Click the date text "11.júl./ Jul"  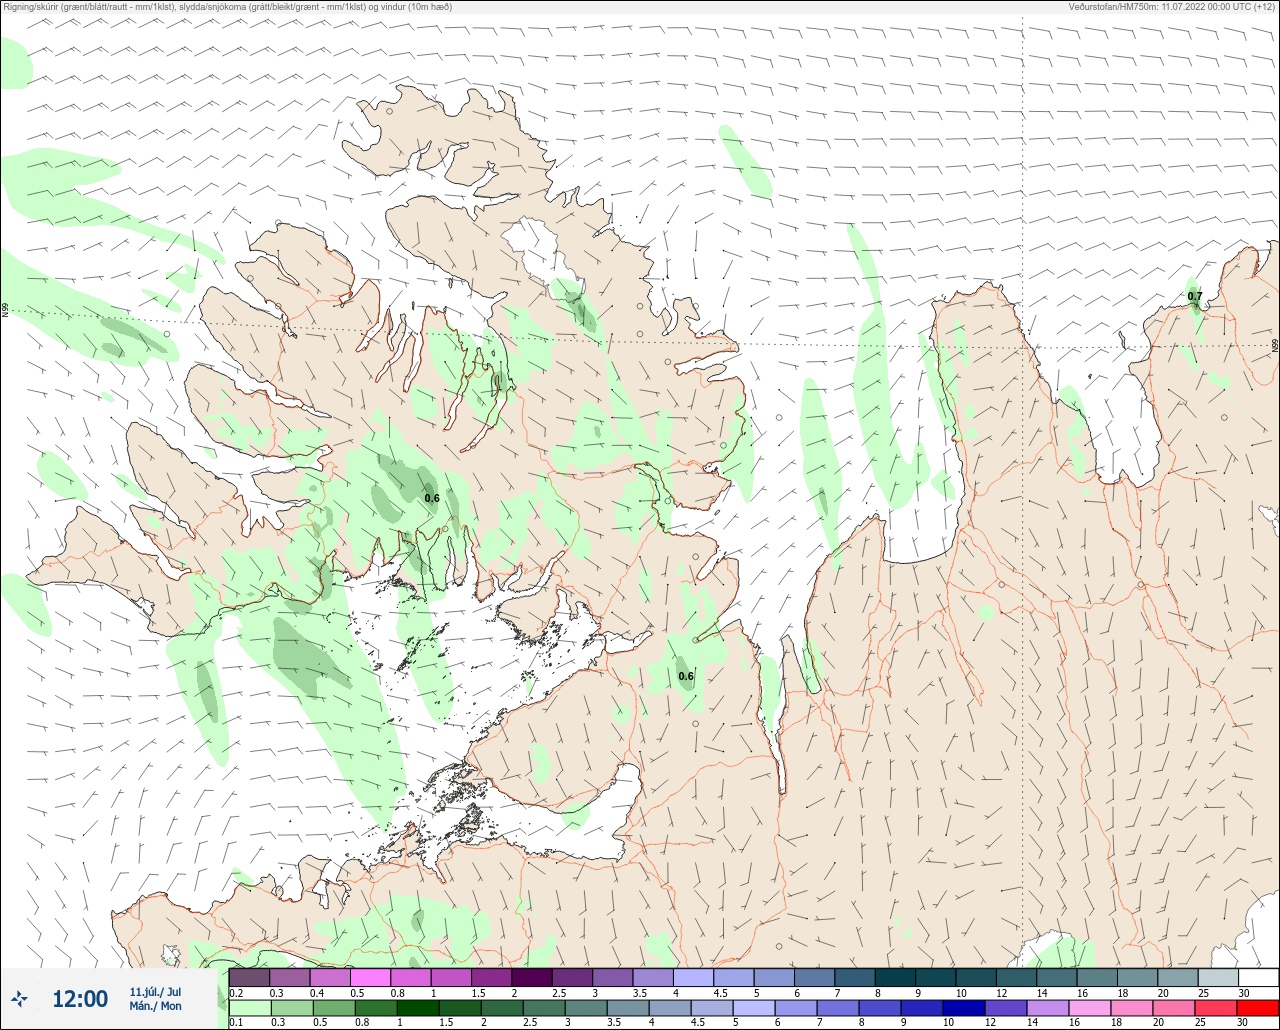point(155,991)
